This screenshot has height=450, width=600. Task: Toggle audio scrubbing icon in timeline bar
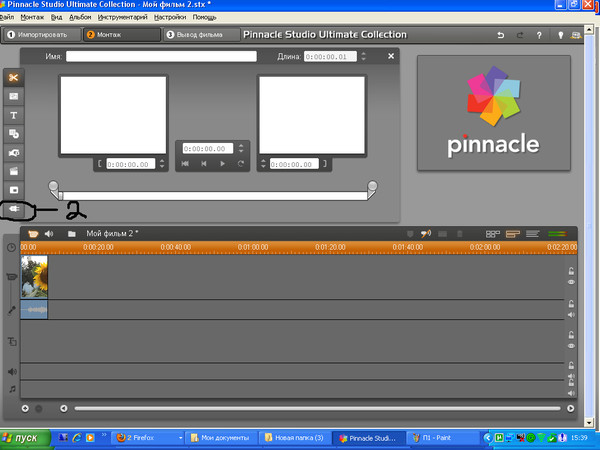426,233
